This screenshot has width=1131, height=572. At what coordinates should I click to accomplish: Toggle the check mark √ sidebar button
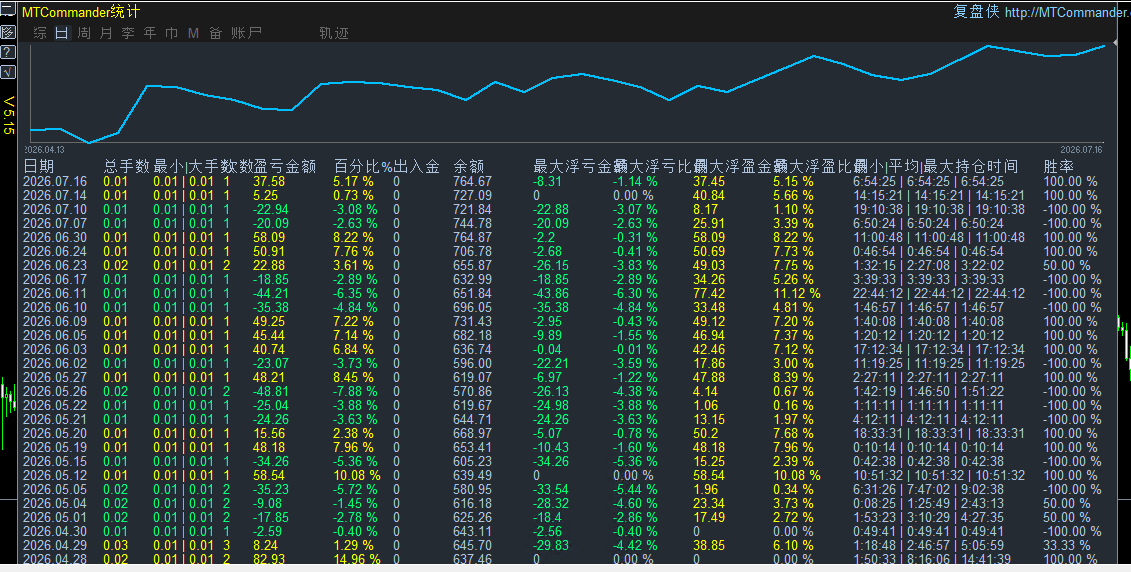[x=7, y=72]
